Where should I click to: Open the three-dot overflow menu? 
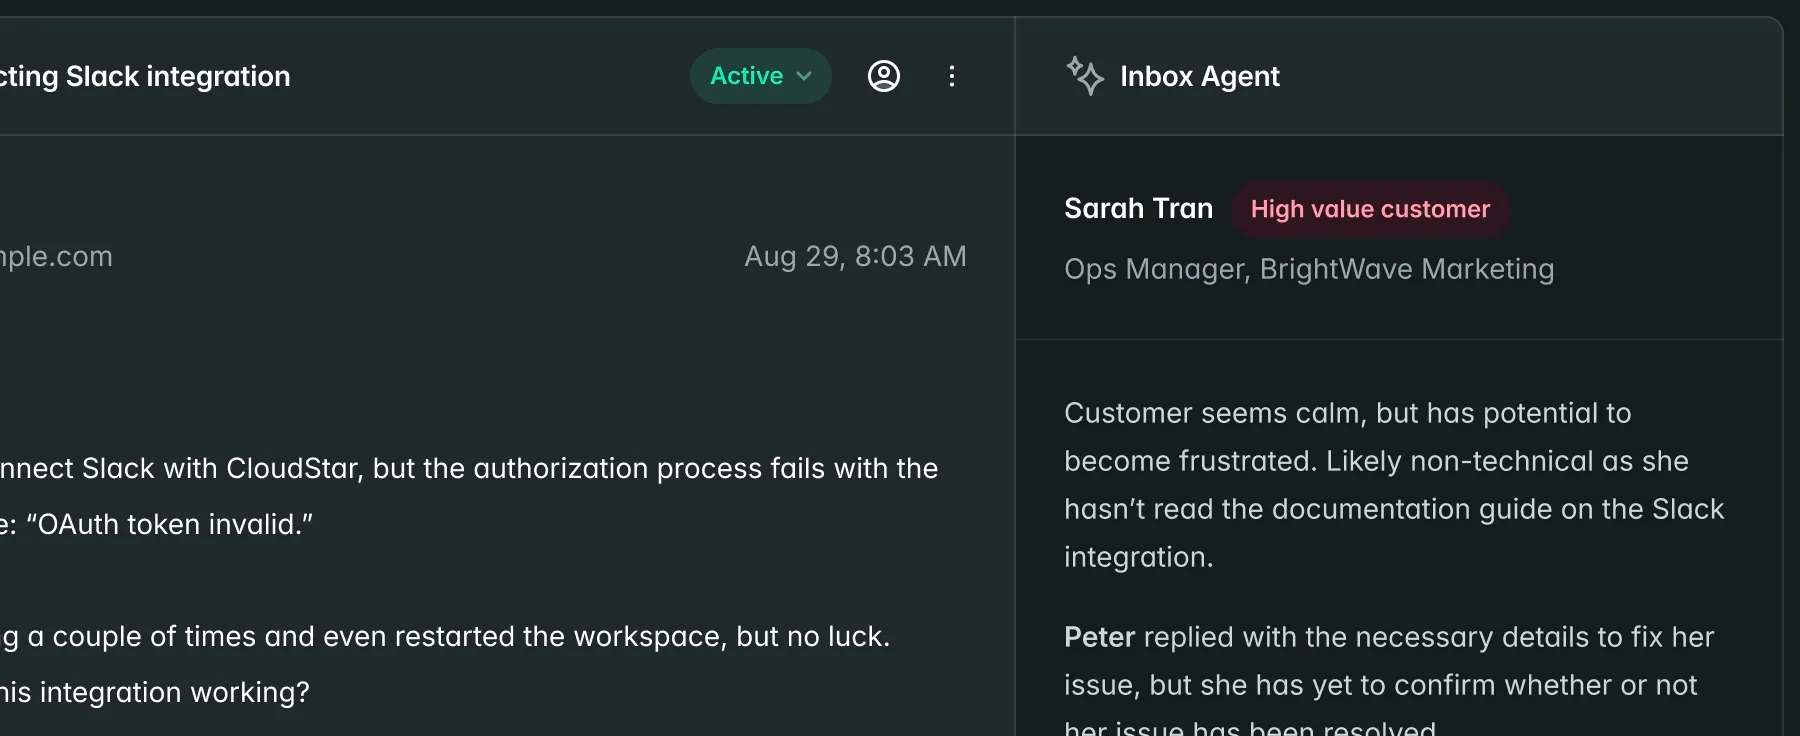coord(952,75)
